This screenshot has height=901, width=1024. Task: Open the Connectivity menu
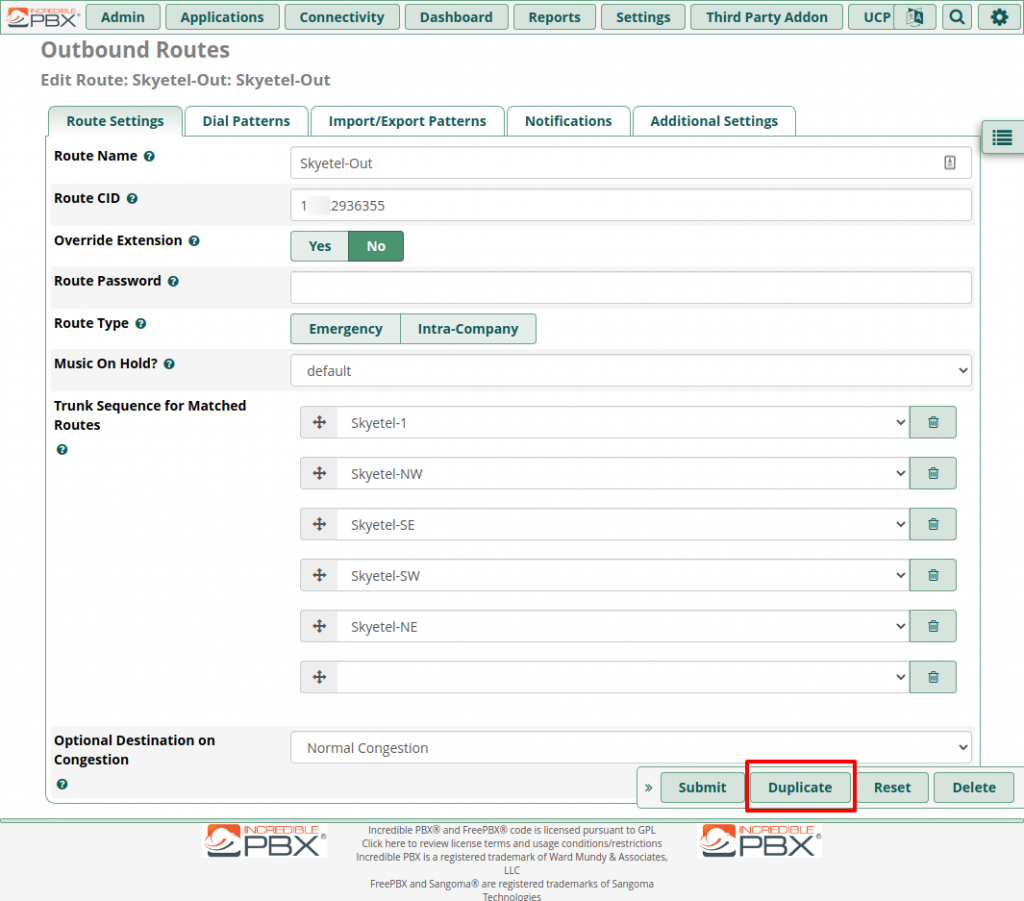[x=342, y=17]
